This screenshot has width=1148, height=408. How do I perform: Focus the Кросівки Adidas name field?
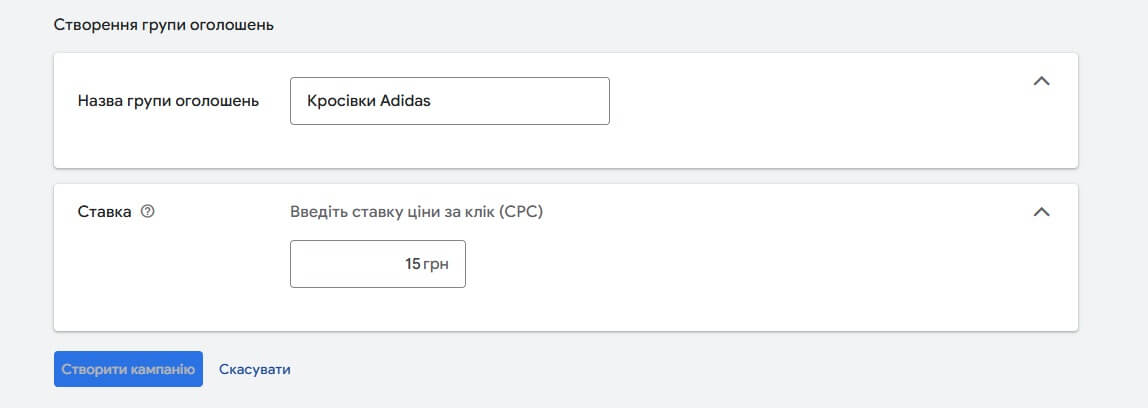pyautogui.click(x=450, y=101)
